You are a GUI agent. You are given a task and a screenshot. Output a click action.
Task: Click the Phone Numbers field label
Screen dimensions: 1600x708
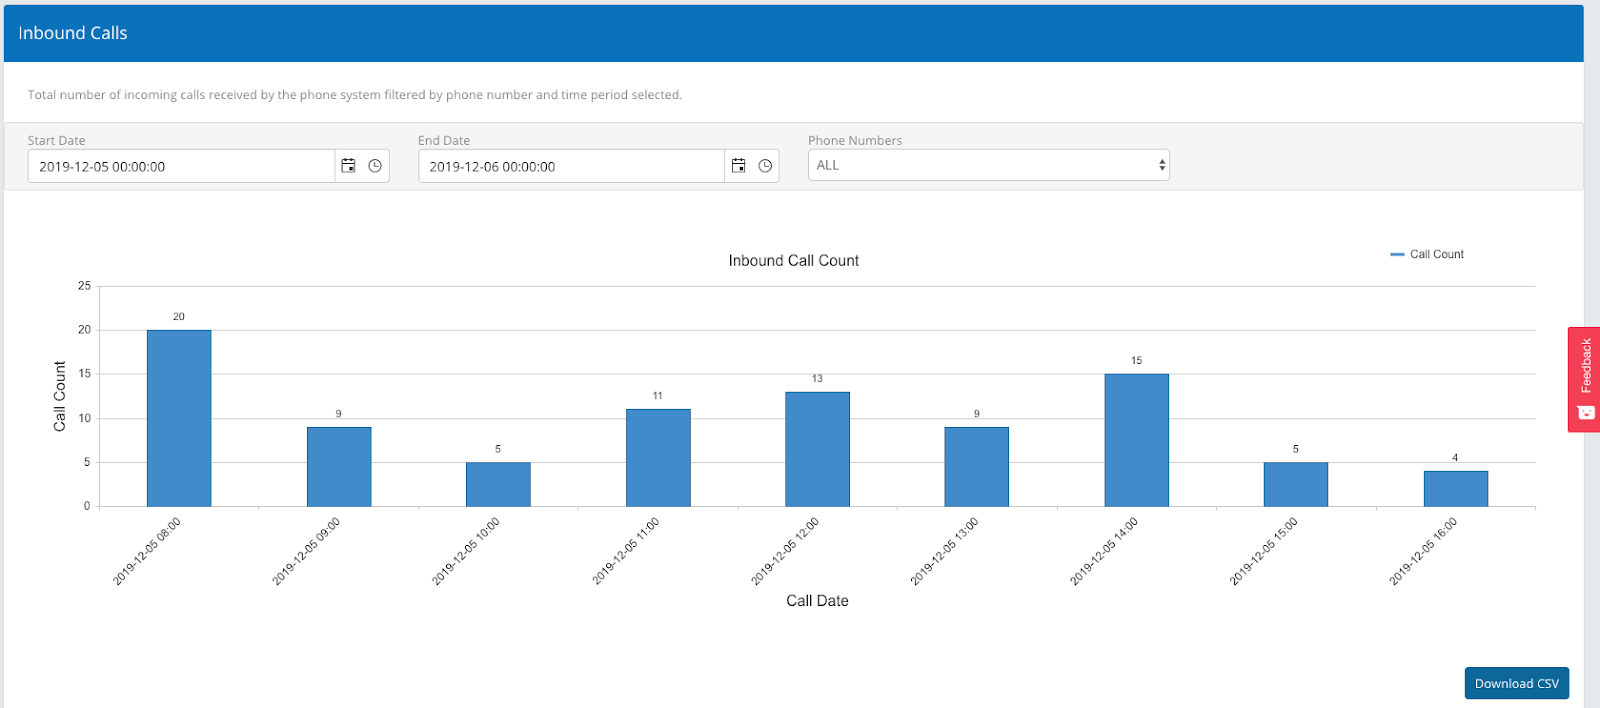coord(855,141)
